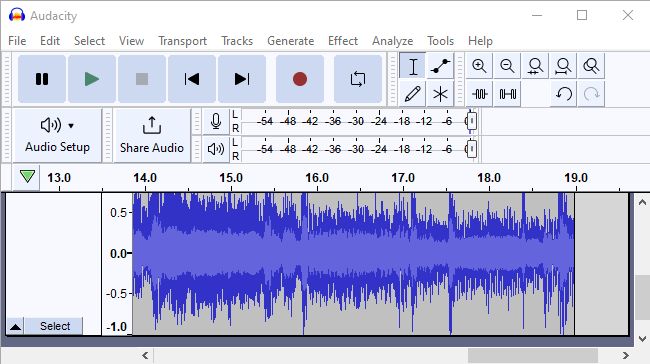The width and height of the screenshot is (650, 364).
Task: Open the View menu
Action: click(131, 41)
